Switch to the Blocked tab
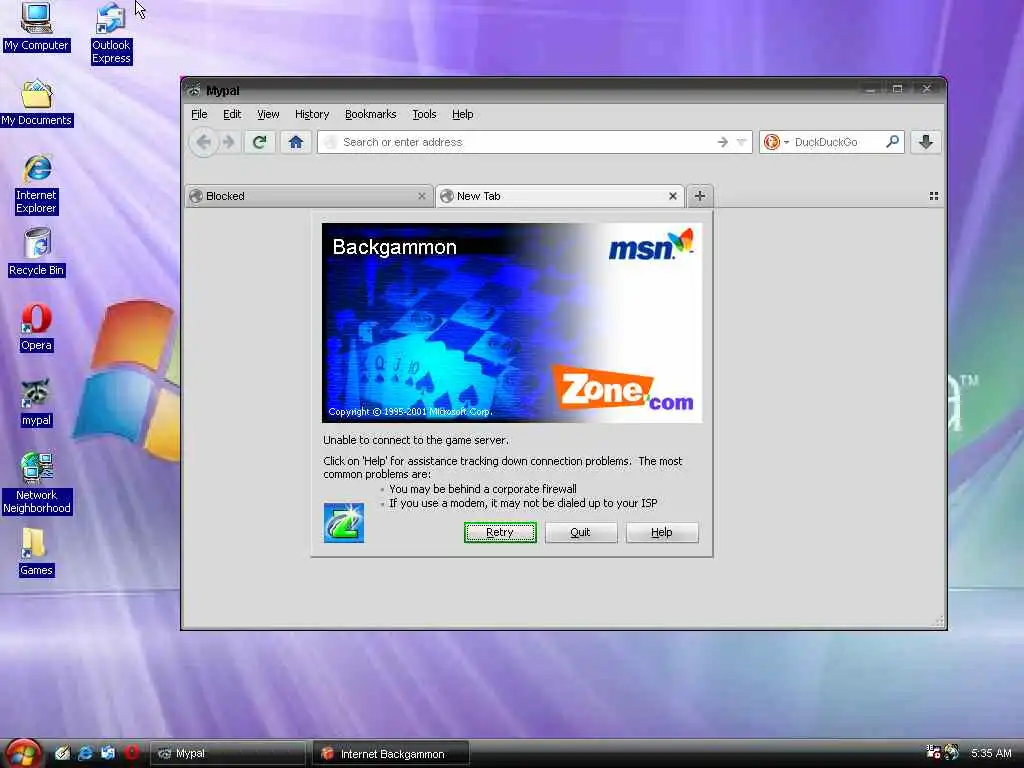1024x768 pixels. pos(309,196)
